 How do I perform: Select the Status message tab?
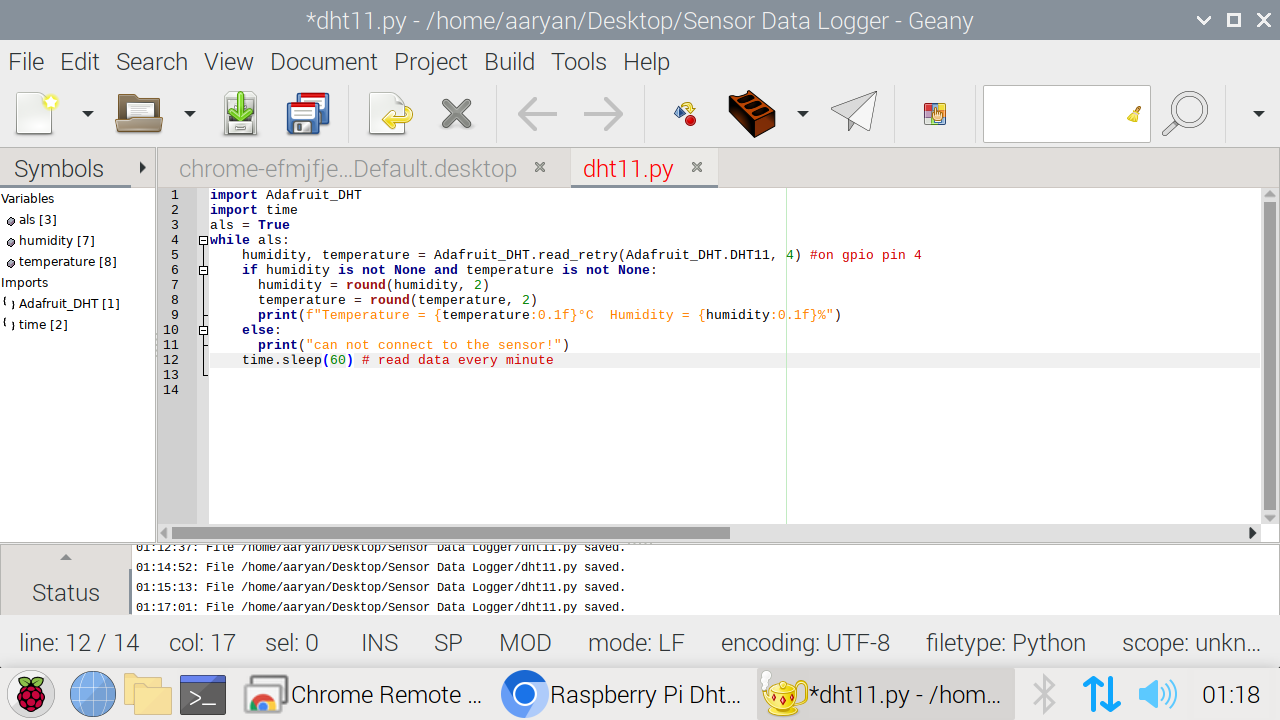66,592
